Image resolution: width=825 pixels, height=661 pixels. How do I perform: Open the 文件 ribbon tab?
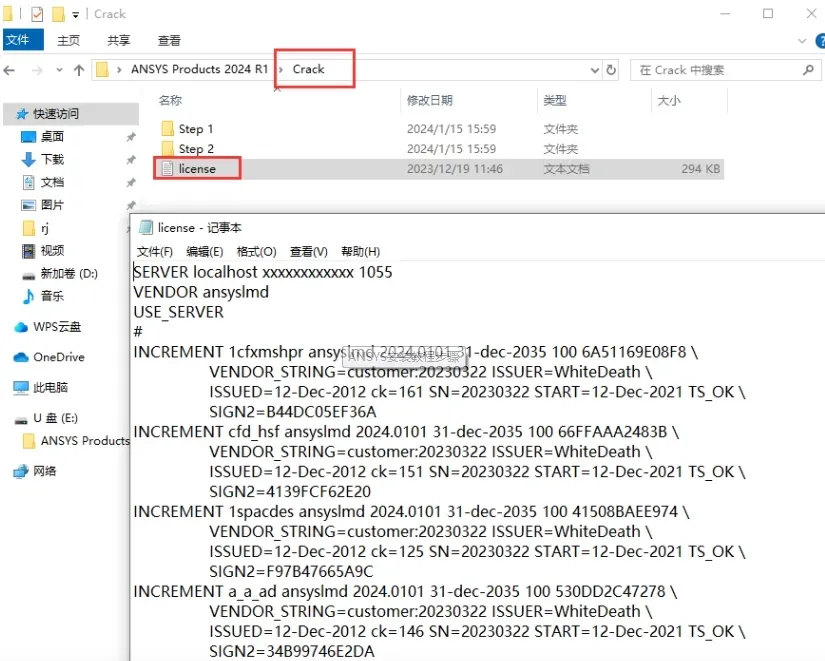coord(23,39)
